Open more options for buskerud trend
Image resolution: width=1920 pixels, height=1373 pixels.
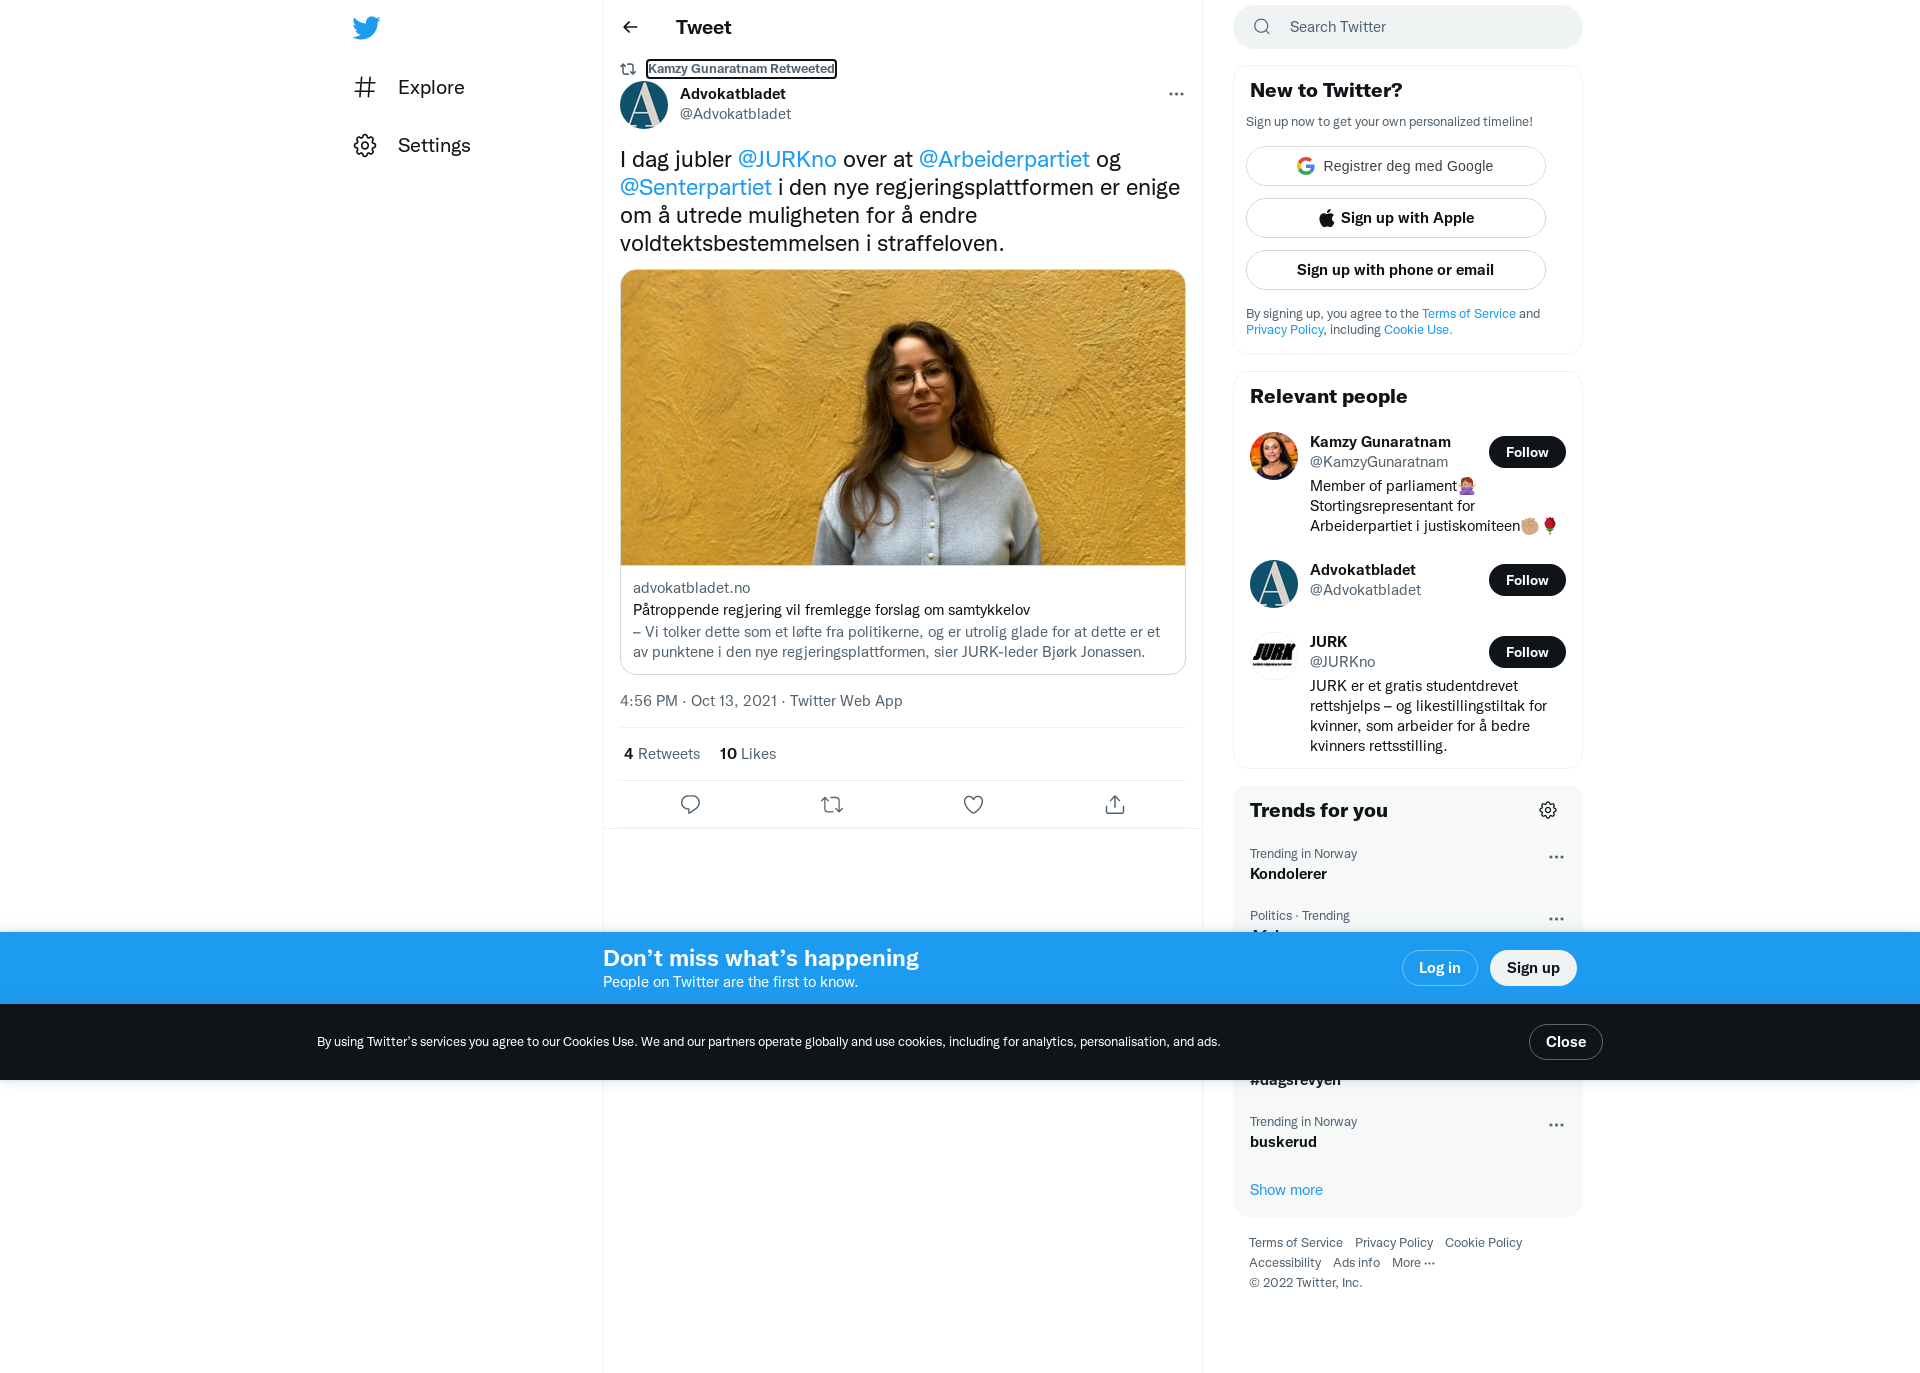pyautogui.click(x=1556, y=1125)
